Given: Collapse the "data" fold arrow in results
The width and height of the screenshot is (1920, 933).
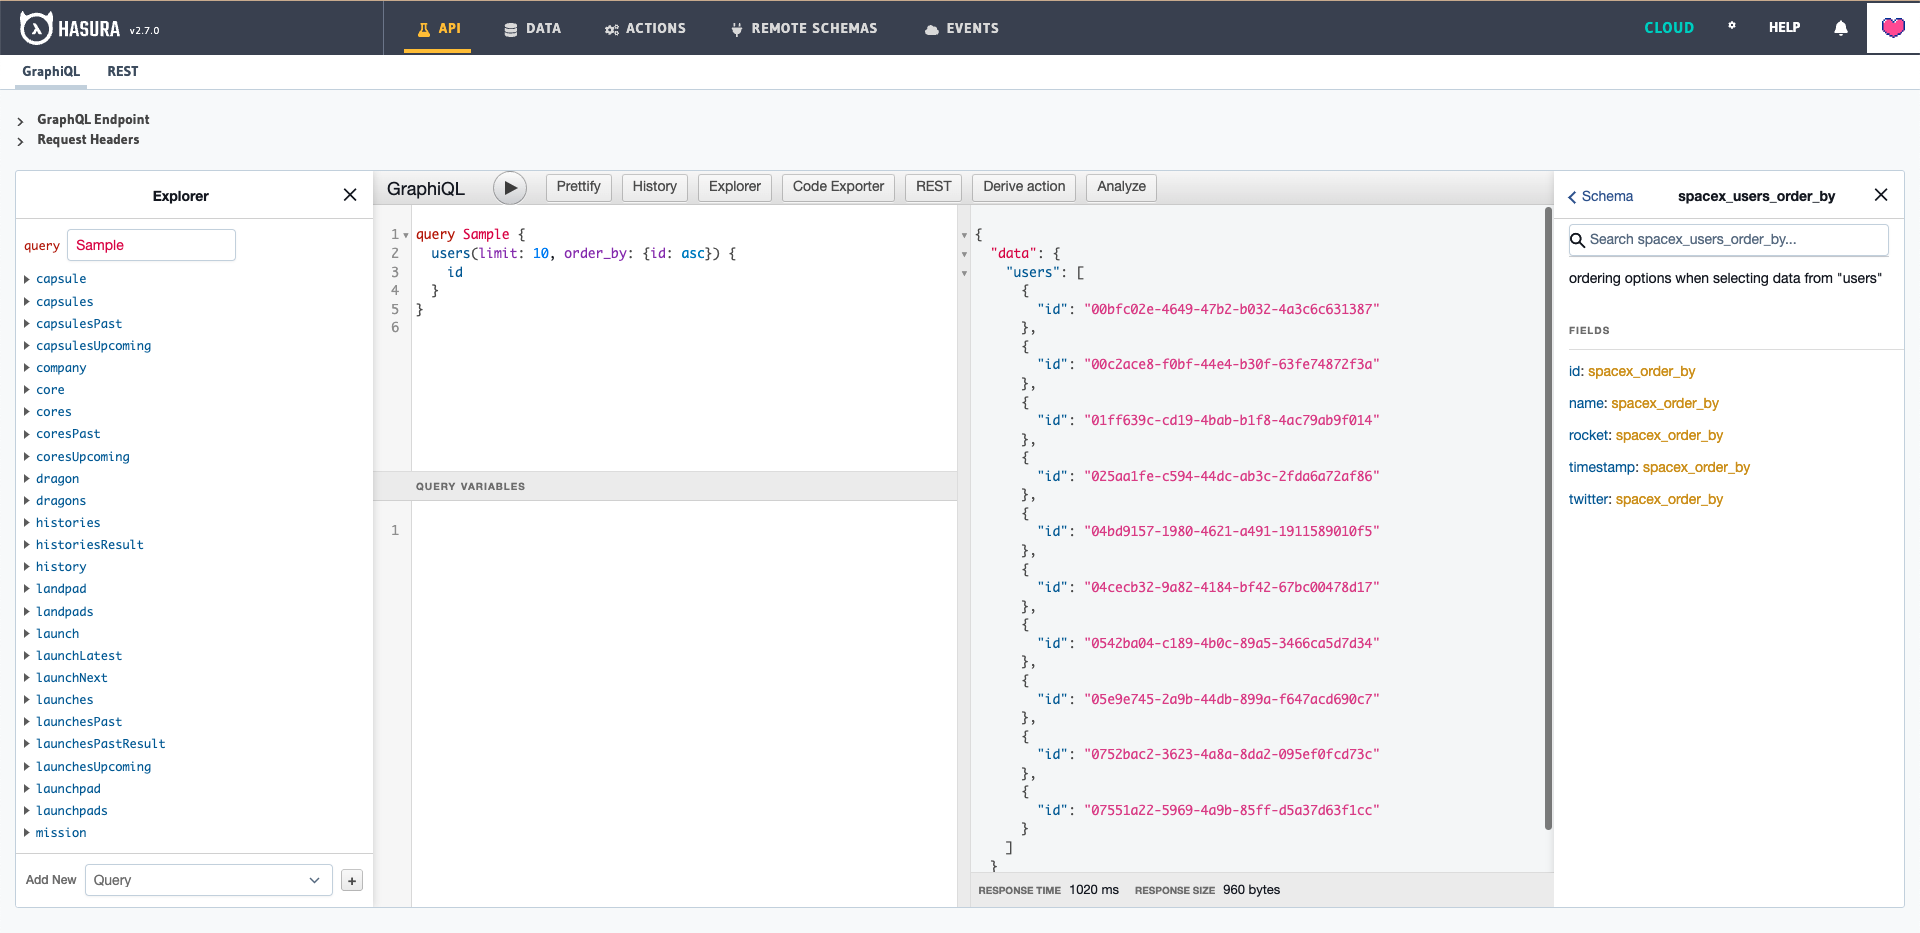Looking at the screenshot, I should tap(964, 254).
